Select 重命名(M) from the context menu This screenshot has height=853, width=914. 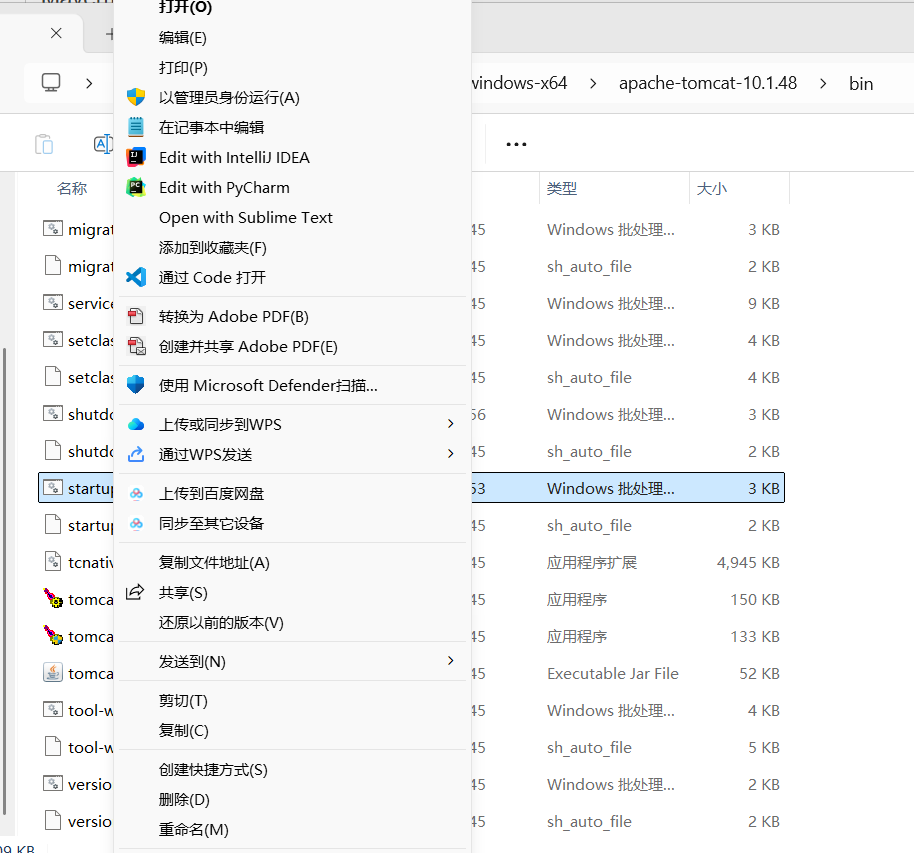(292, 829)
